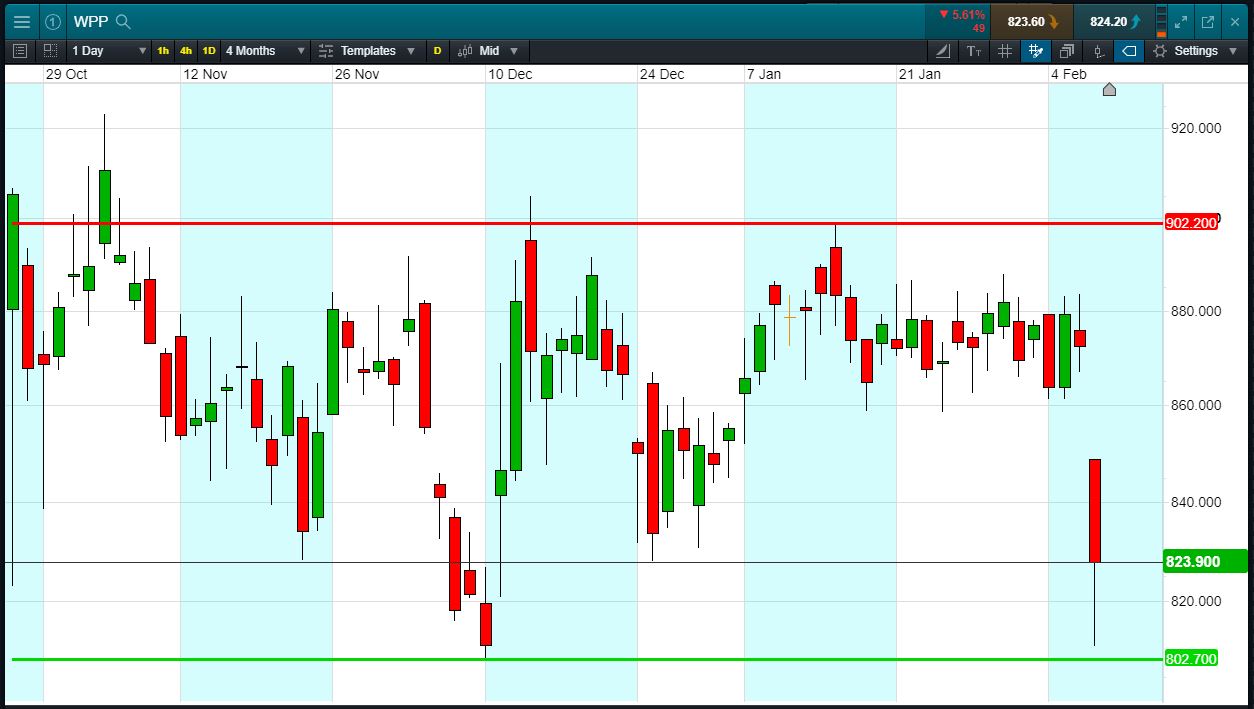Click the 860.000 price axis label

tap(1194, 405)
